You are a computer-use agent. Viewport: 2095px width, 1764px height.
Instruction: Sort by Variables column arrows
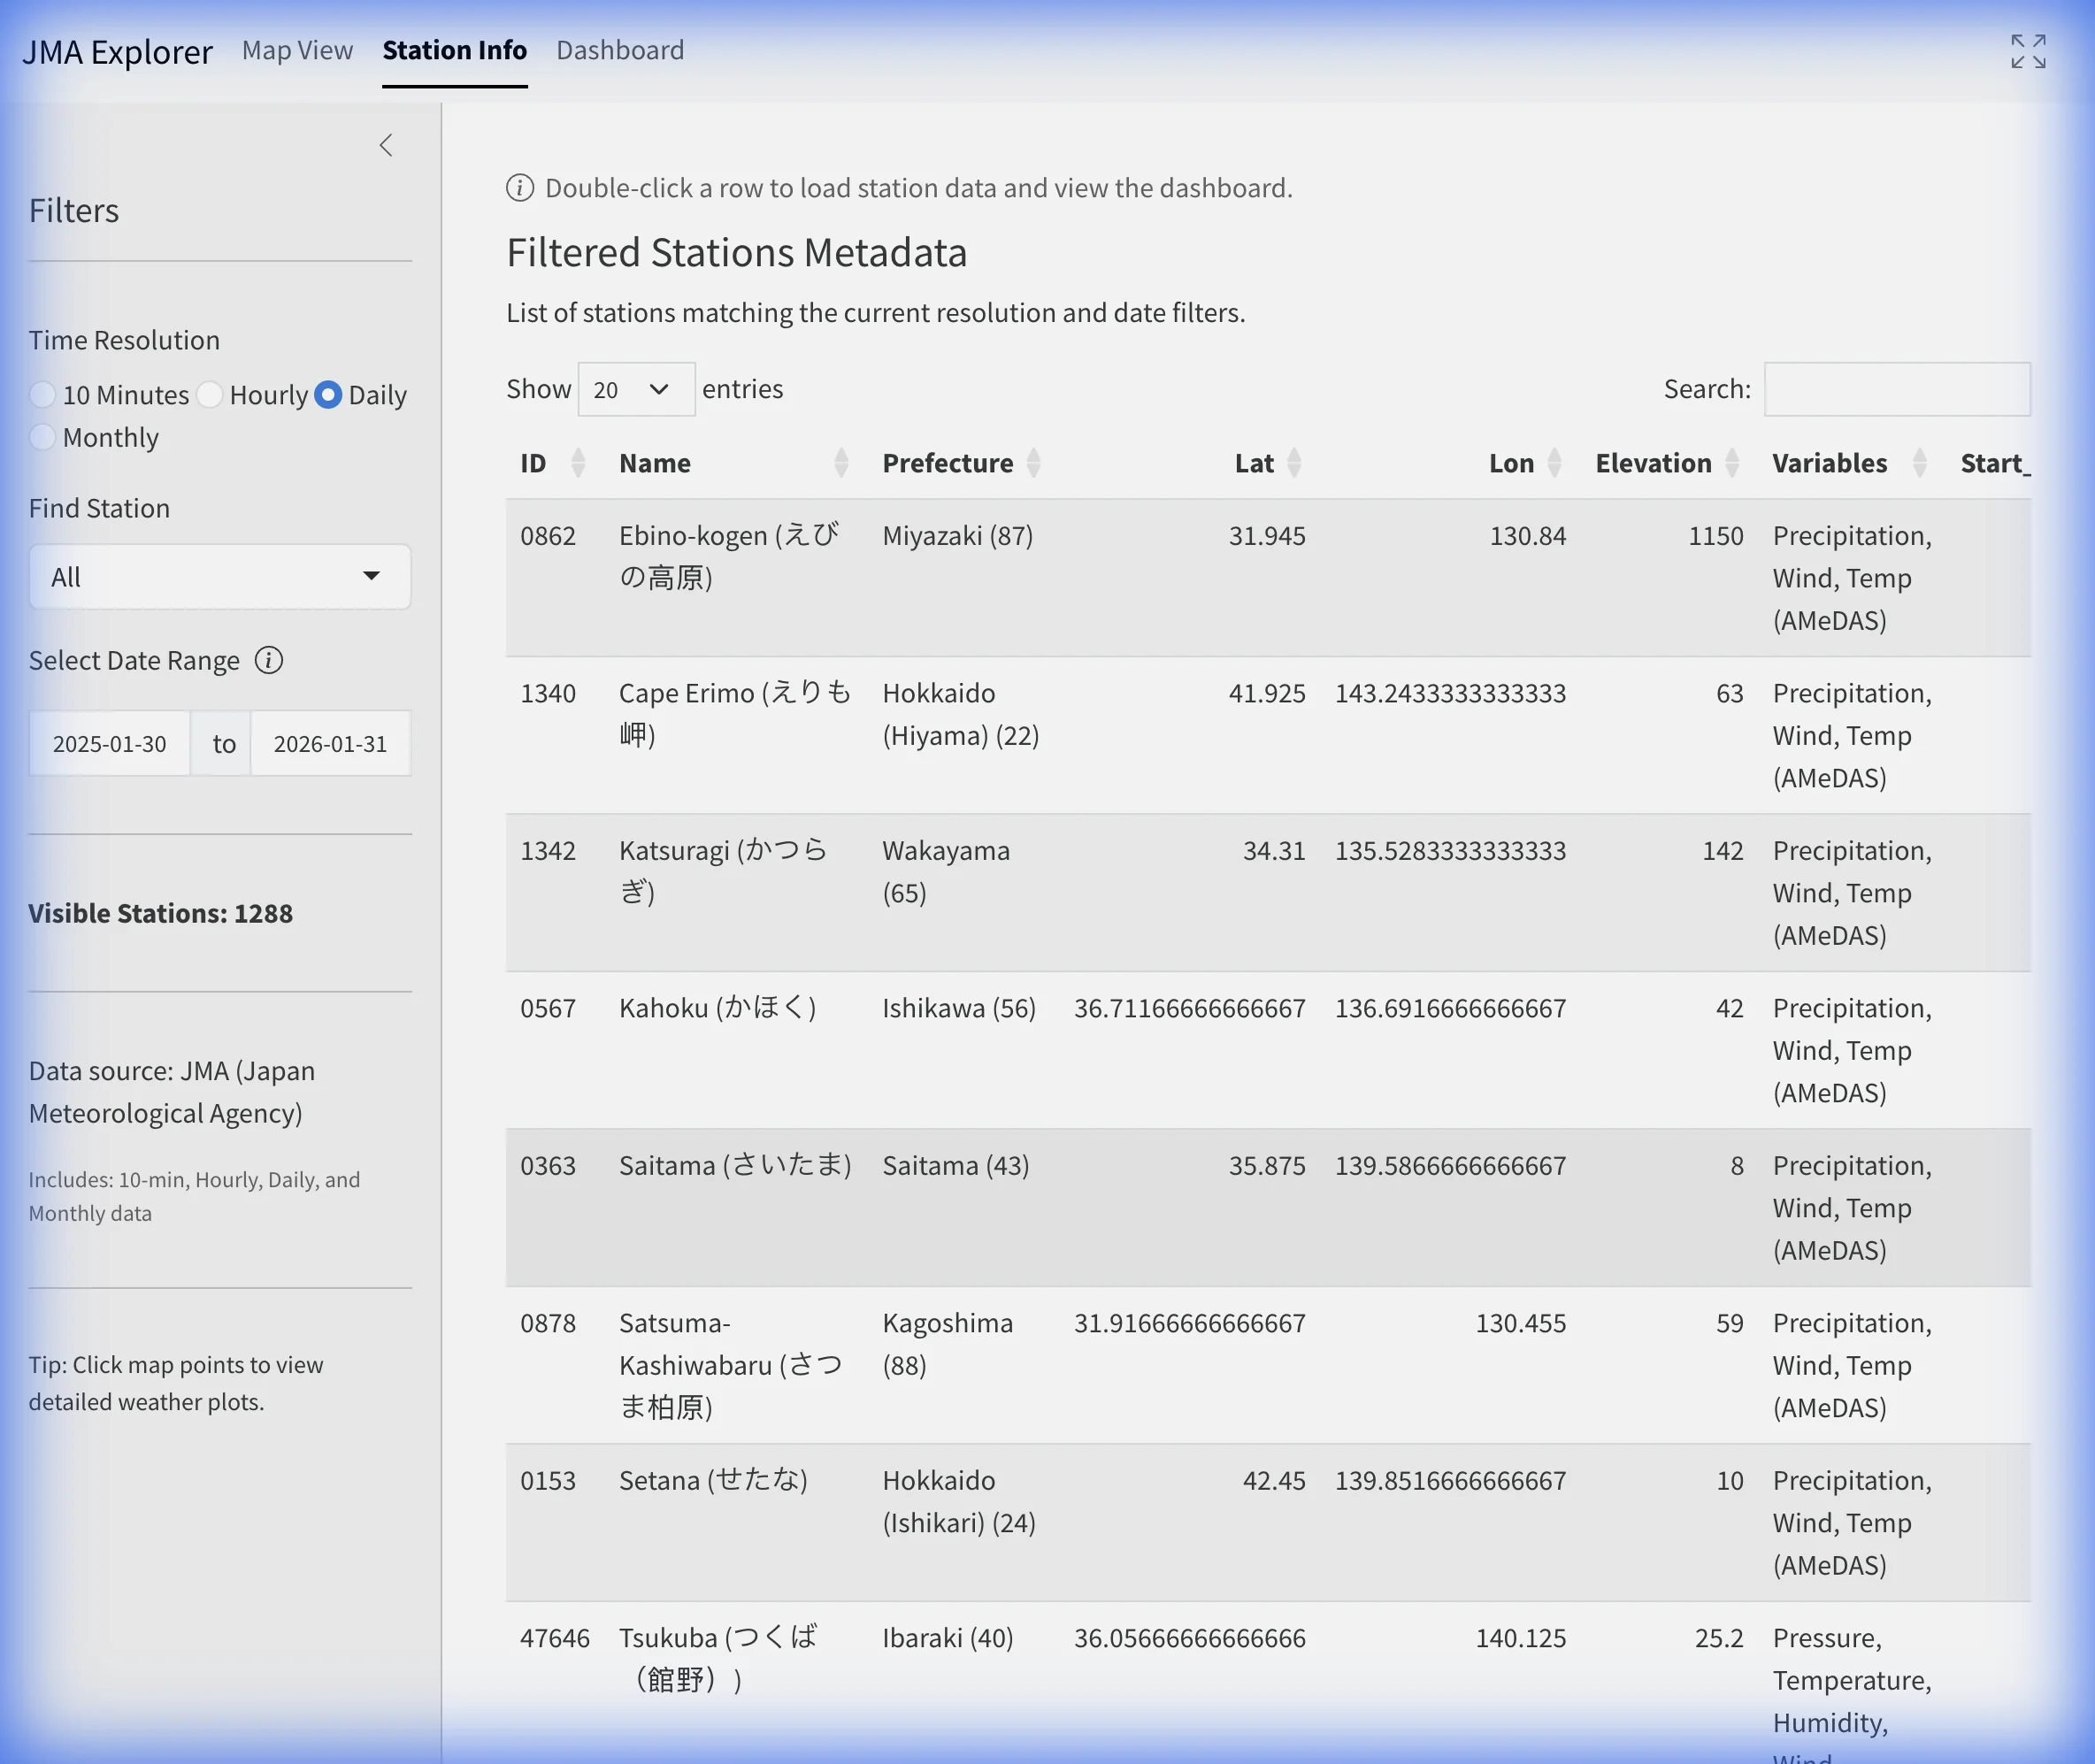1918,463
